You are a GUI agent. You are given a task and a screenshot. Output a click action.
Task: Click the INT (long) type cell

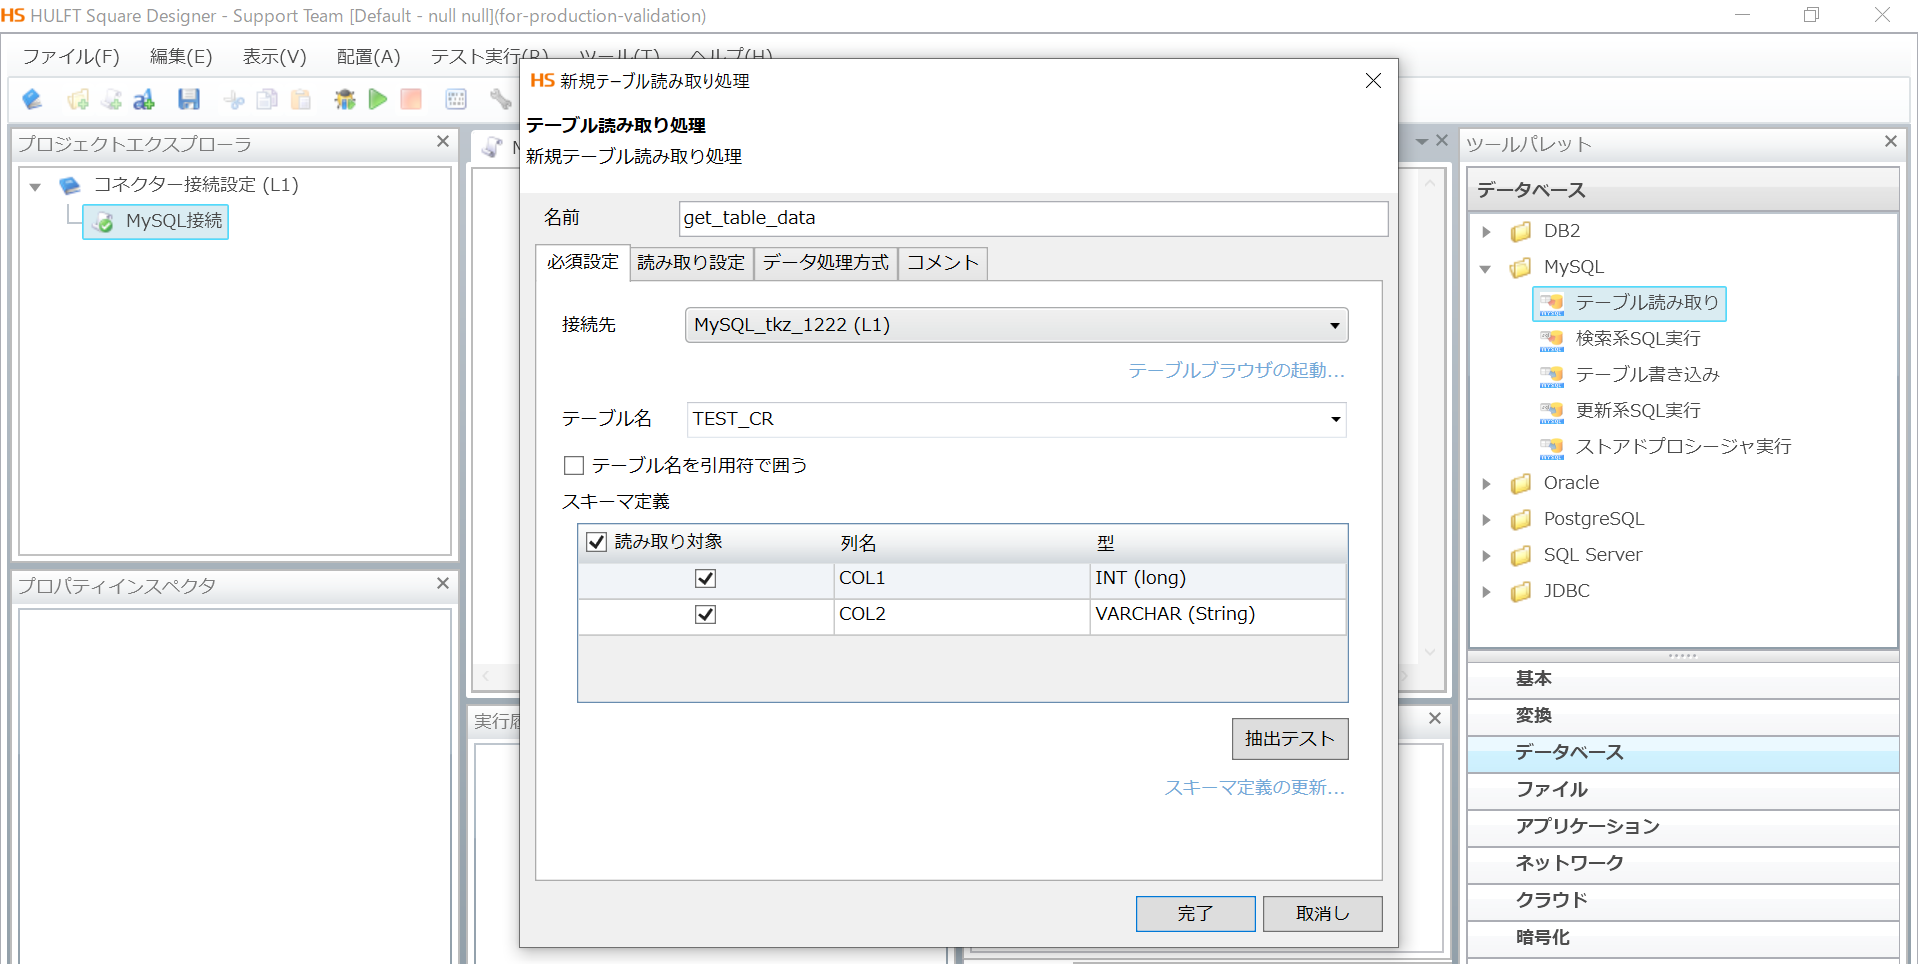[x=1217, y=579]
